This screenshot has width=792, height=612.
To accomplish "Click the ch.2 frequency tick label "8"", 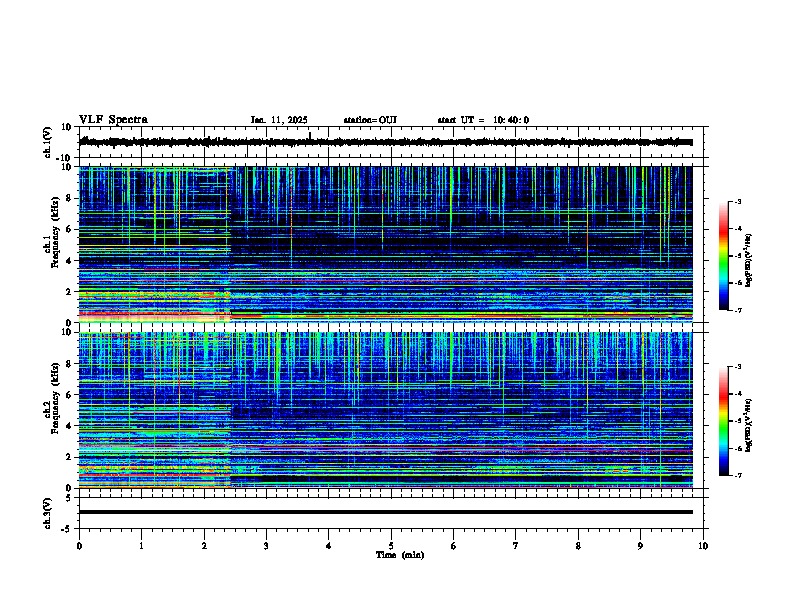I will (x=70, y=364).
